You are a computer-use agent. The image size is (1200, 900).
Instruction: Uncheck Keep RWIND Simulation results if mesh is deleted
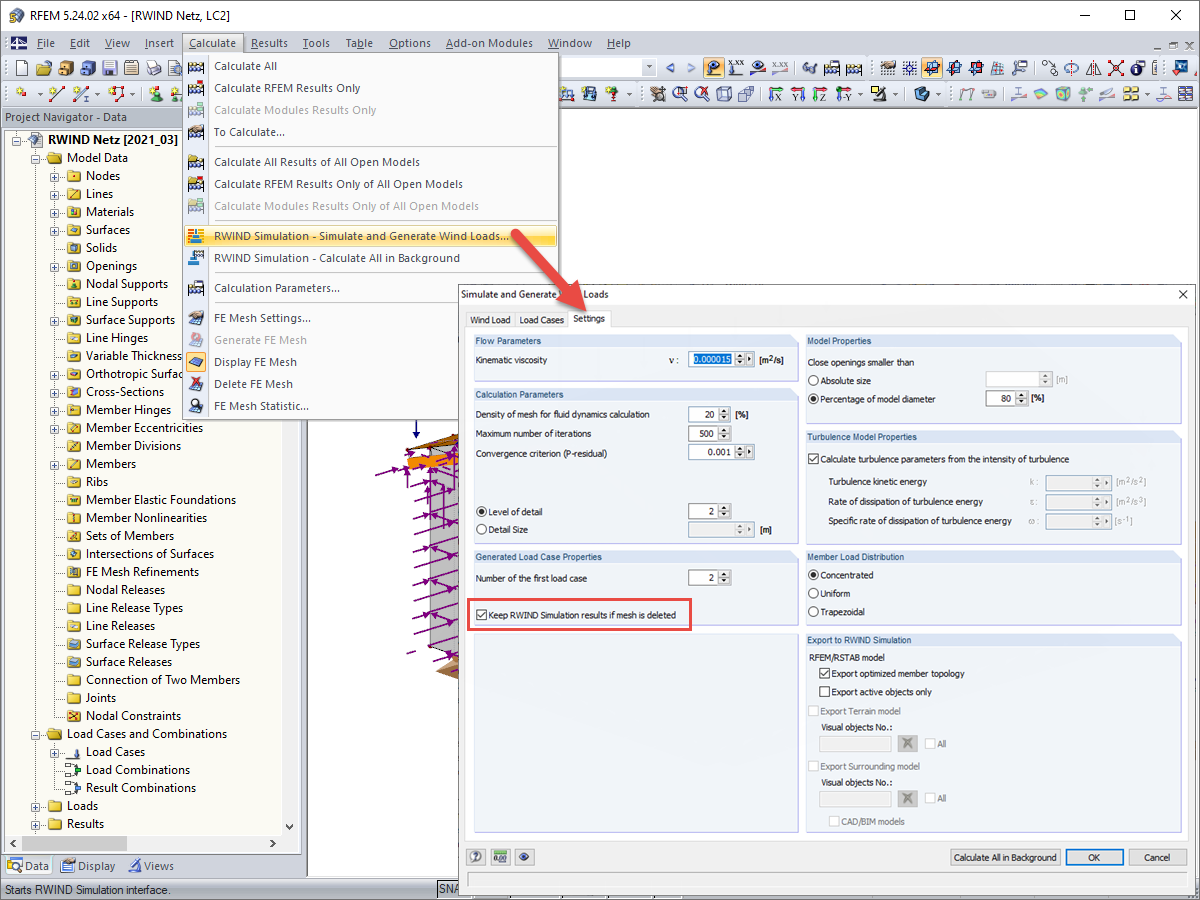coord(483,615)
